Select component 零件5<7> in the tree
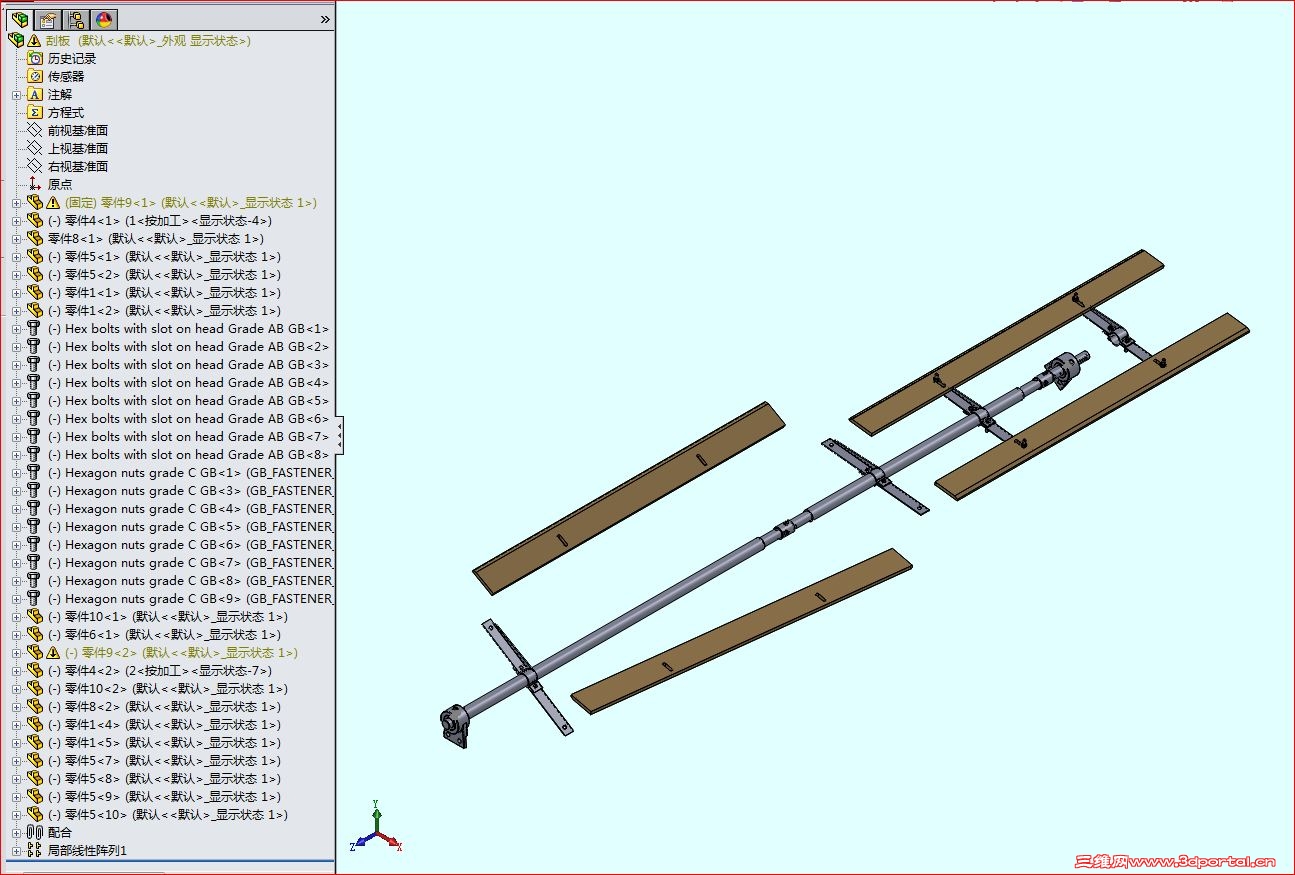 pyautogui.click(x=165, y=760)
